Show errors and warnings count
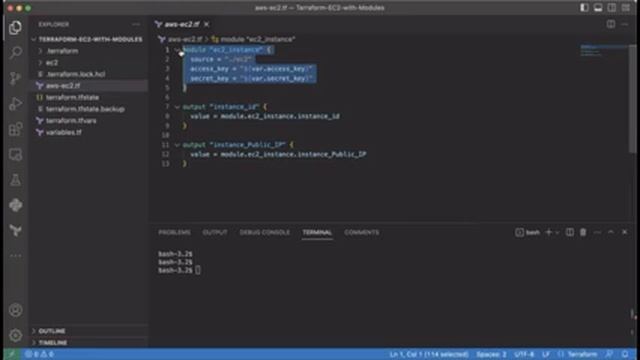Screen dimensions: 640x360 coord(39,354)
